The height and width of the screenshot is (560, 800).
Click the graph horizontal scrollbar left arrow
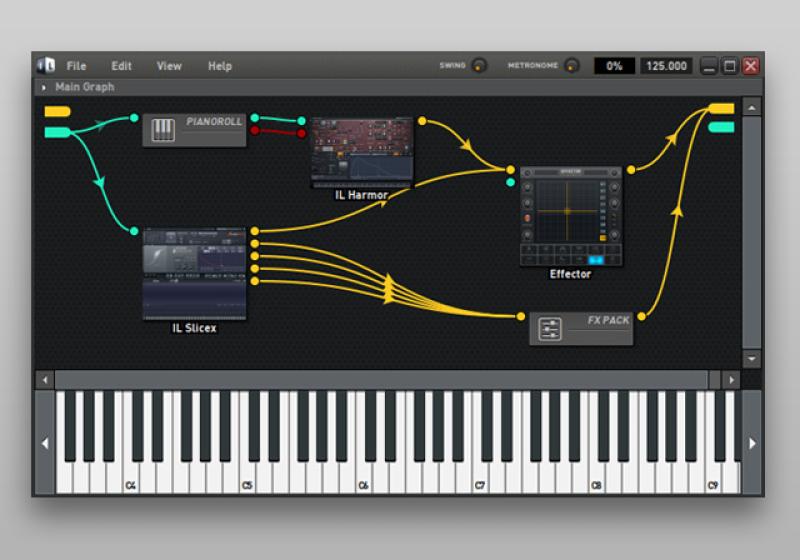click(x=45, y=380)
